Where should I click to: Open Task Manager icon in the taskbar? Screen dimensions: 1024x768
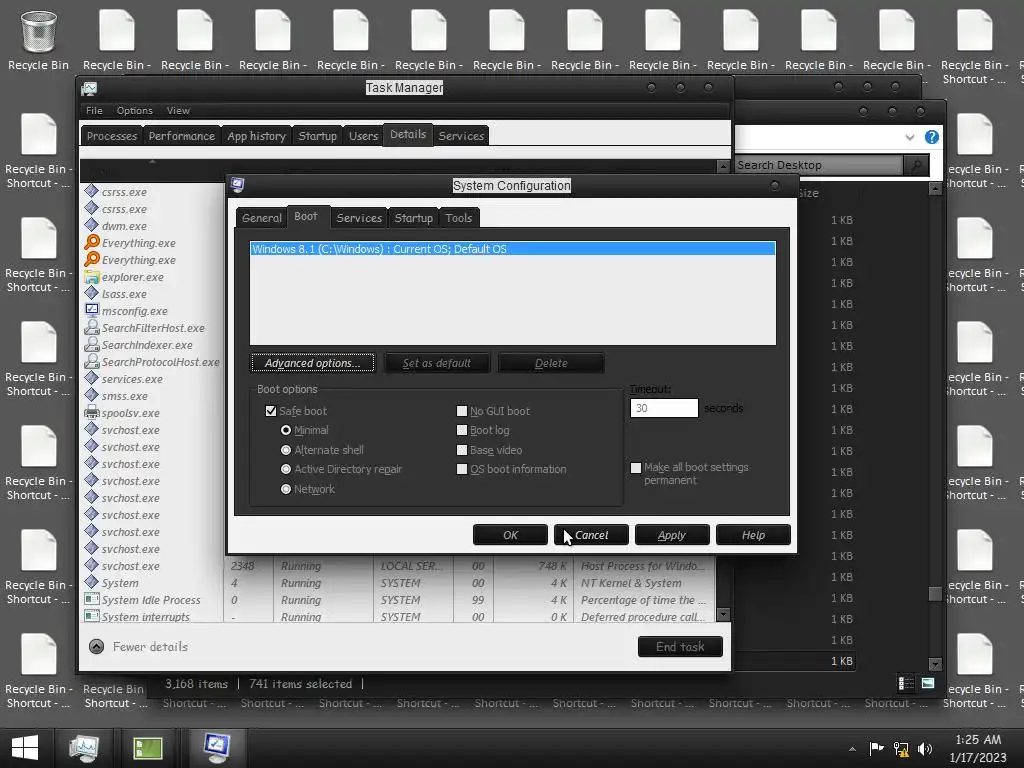(x=84, y=748)
